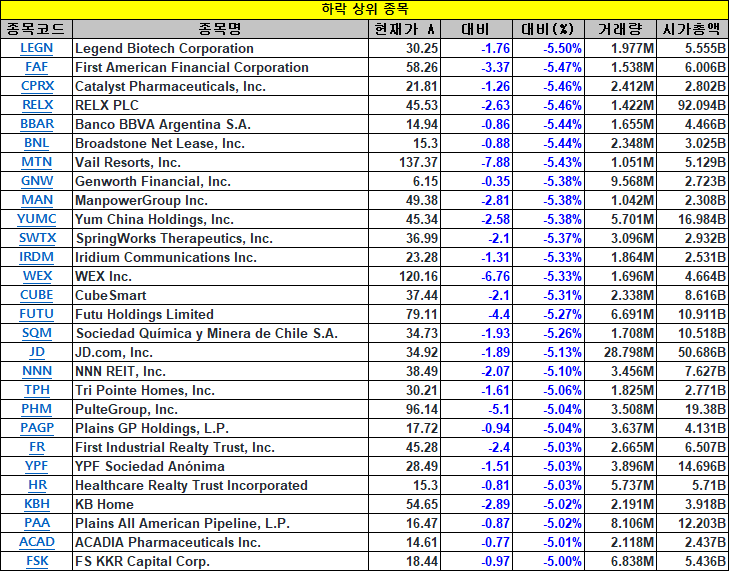Open the CPRX ticker link
This screenshot has width=729, height=571.
coord(37,86)
